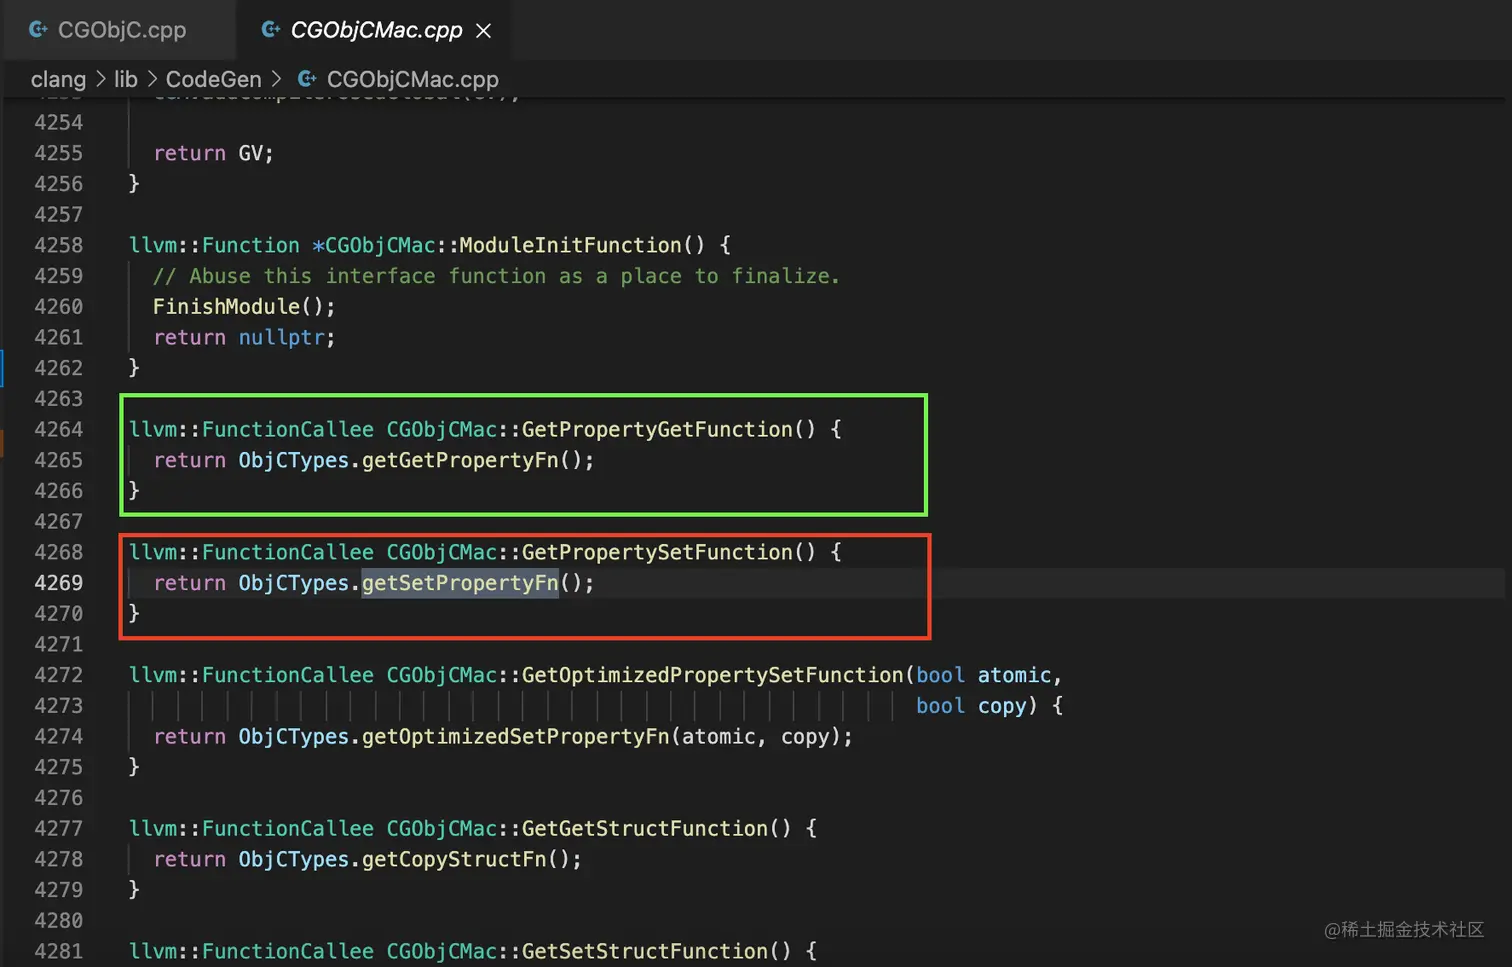The height and width of the screenshot is (967, 1512).
Task: Click the "copy" parameter on line 4273
Action: pyautogui.click(x=1002, y=706)
